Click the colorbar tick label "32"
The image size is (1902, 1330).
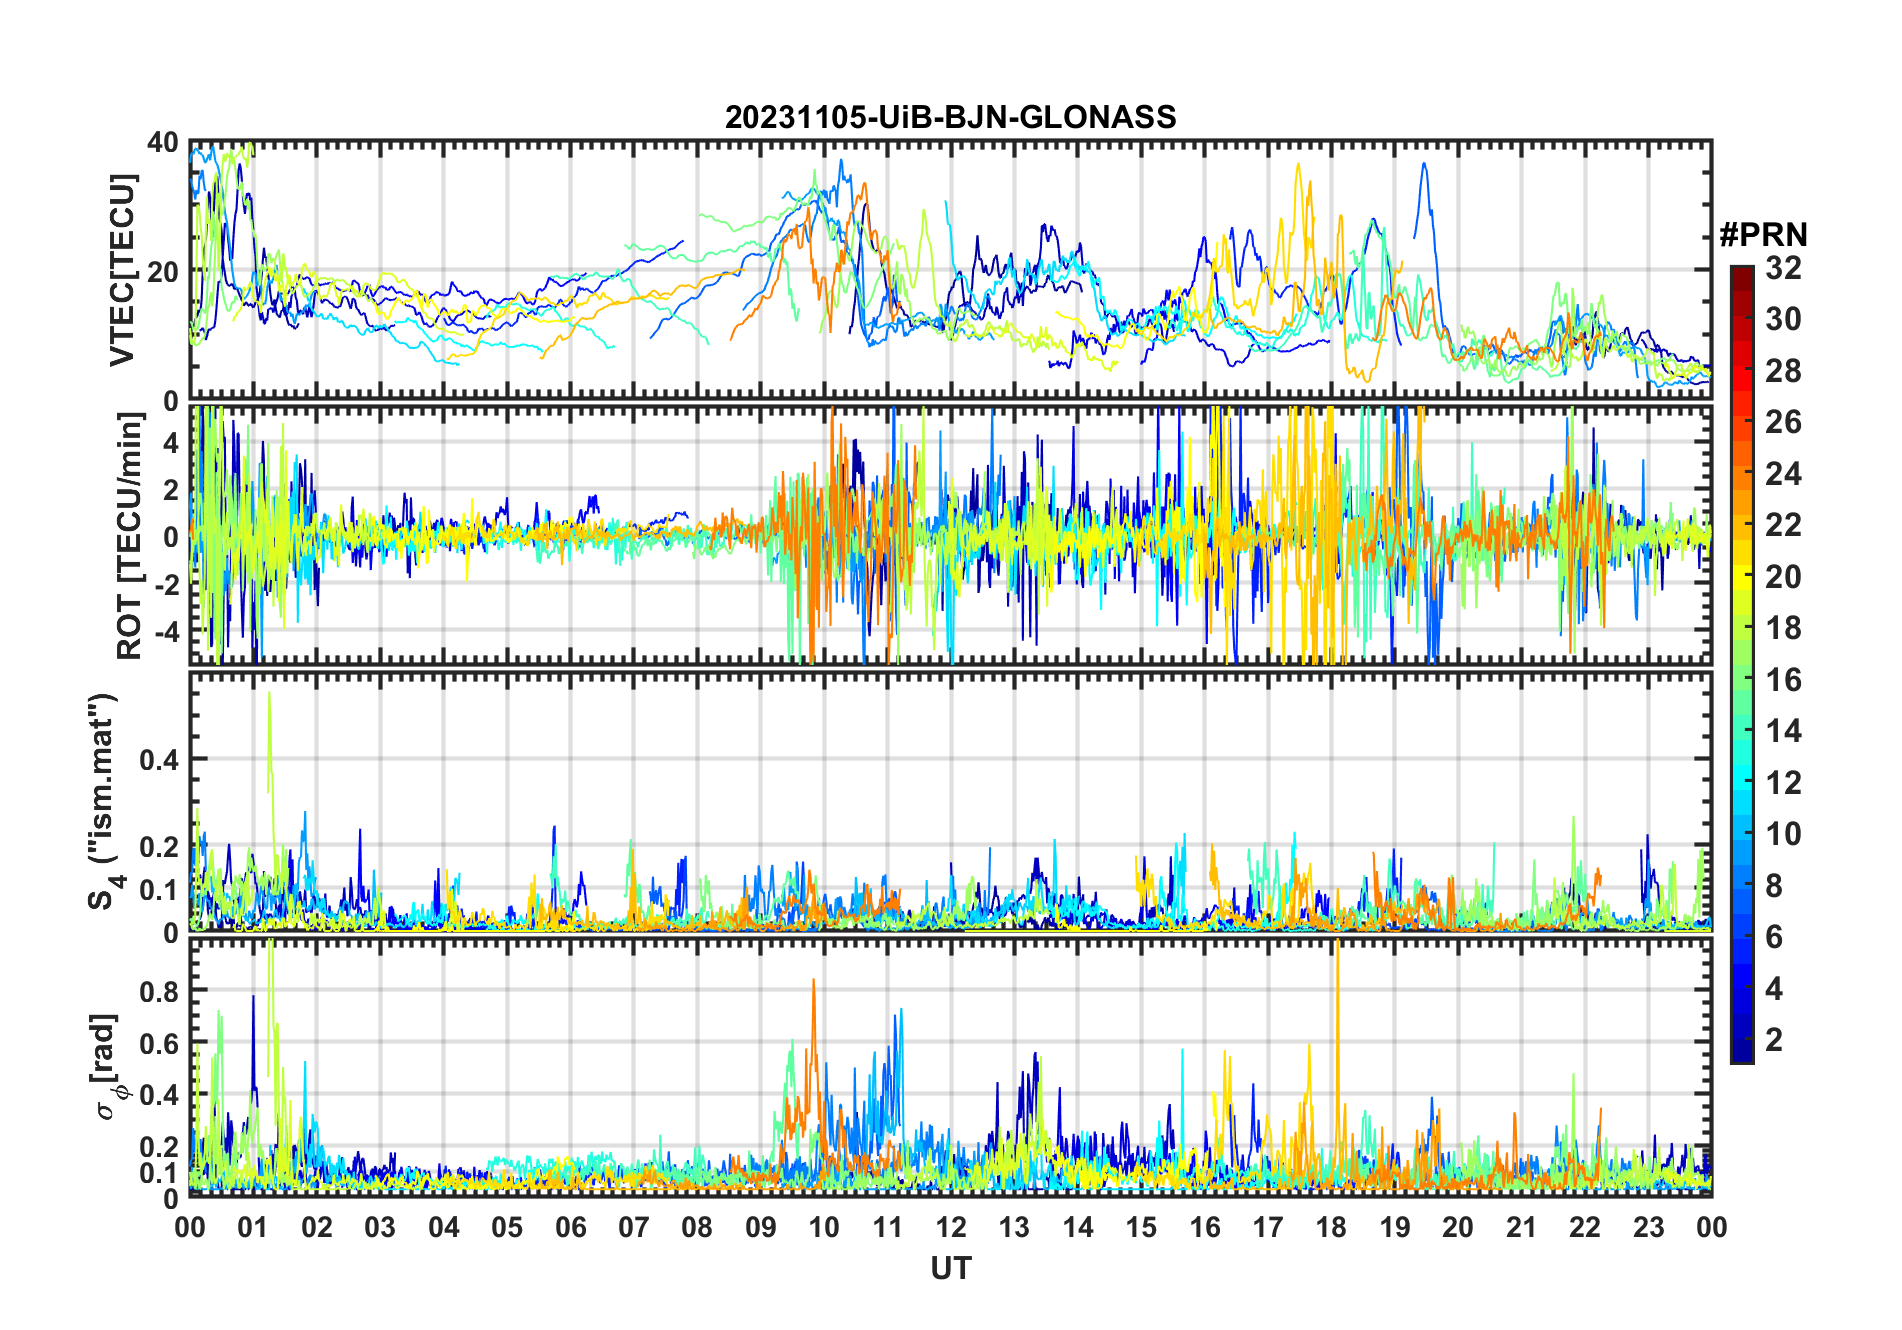point(1783,268)
